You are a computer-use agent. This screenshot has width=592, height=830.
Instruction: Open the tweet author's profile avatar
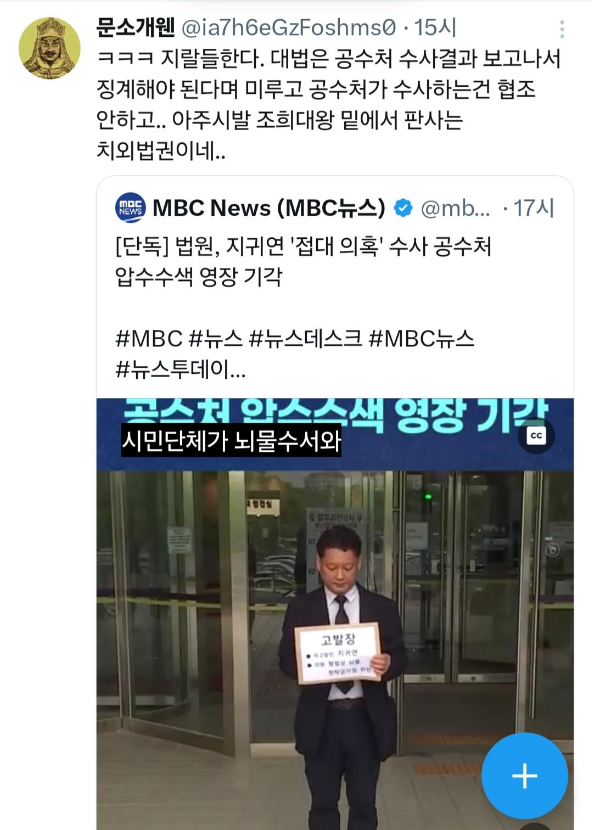[49, 48]
